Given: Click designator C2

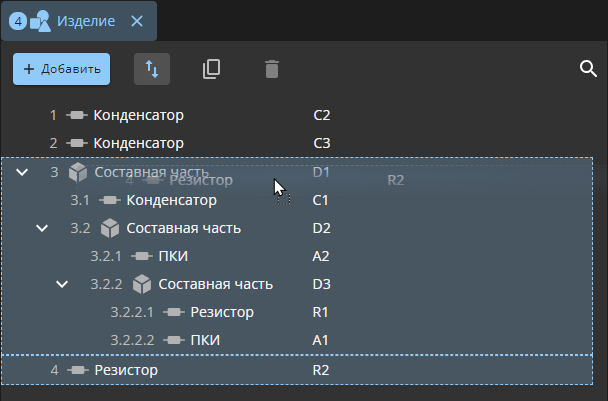Looking at the screenshot, I should (x=322, y=115).
